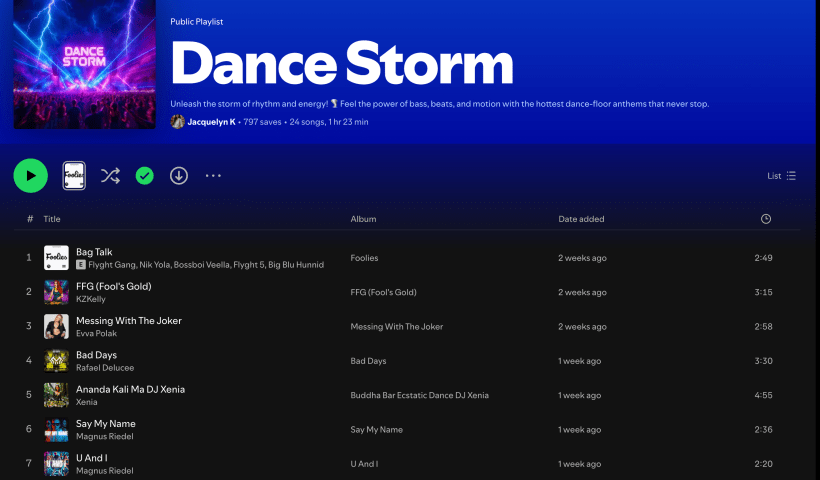Viewport: 820px width, 480px height.
Task: Click the Dance Storm playlist cover art
Action: (85, 64)
